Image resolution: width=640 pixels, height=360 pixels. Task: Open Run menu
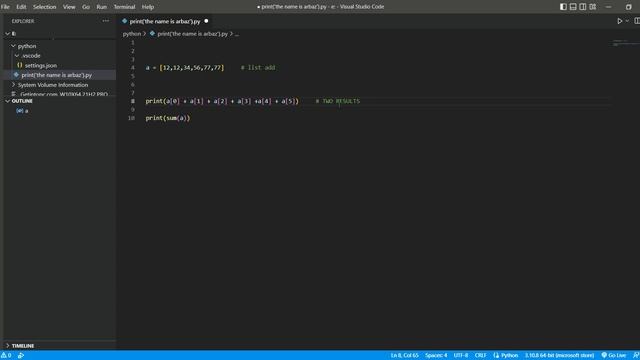[102, 7]
